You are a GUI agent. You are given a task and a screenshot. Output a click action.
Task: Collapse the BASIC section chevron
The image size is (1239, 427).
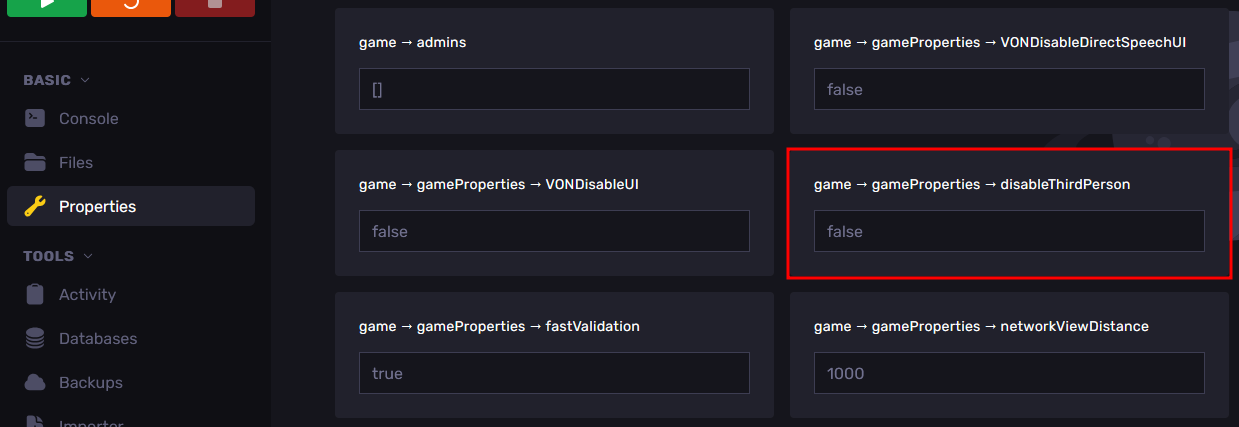85,80
